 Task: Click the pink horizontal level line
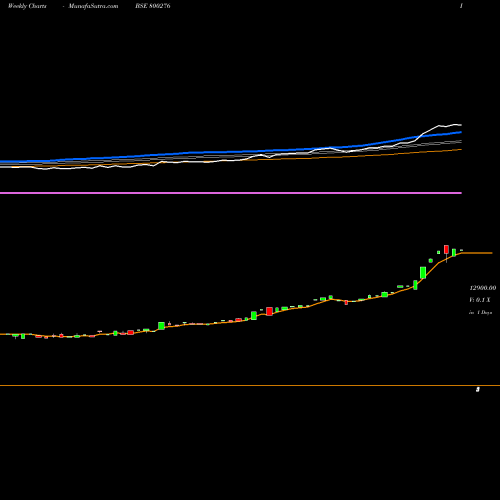pos(231,193)
